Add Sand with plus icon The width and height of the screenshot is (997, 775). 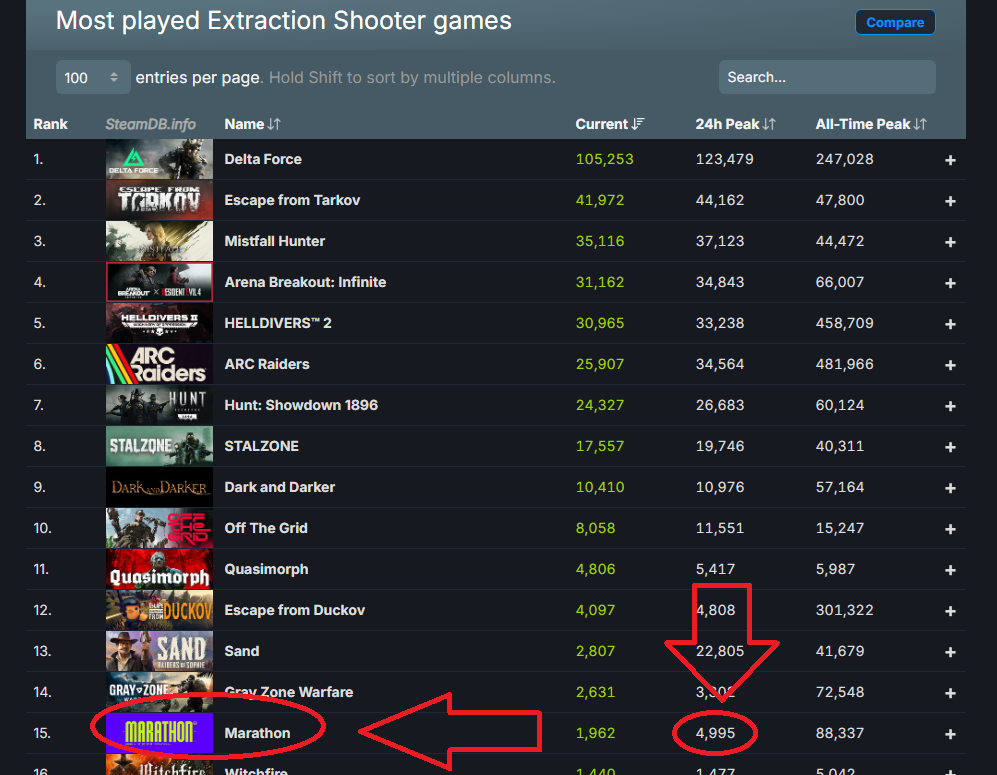(x=950, y=652)
